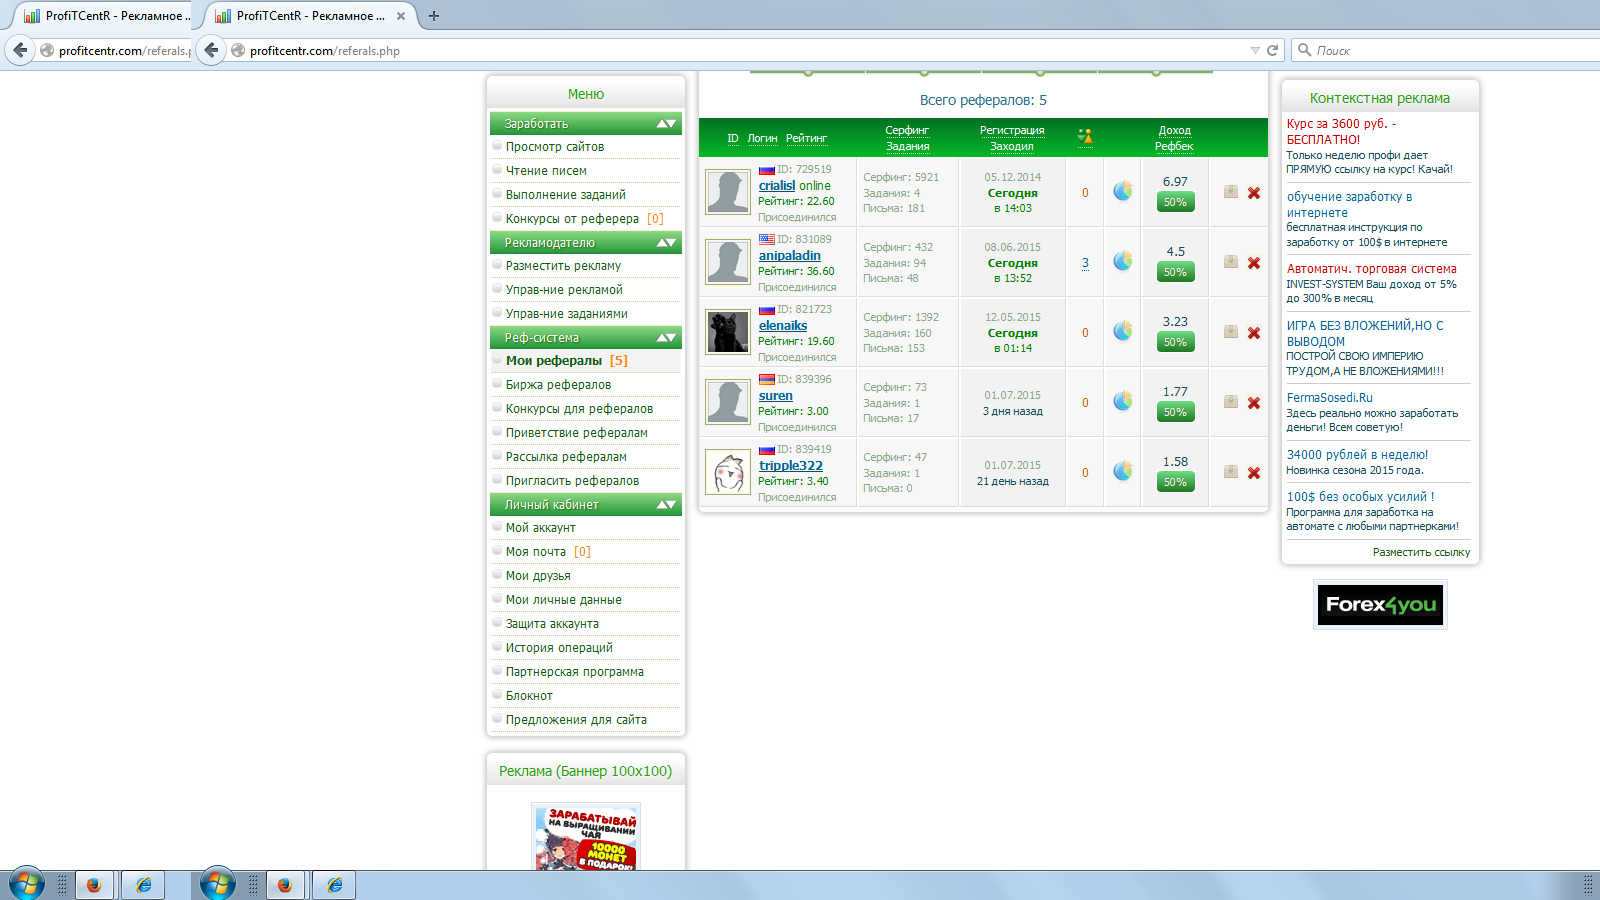Open tripple322 cartoon avatar

[728, 472]
